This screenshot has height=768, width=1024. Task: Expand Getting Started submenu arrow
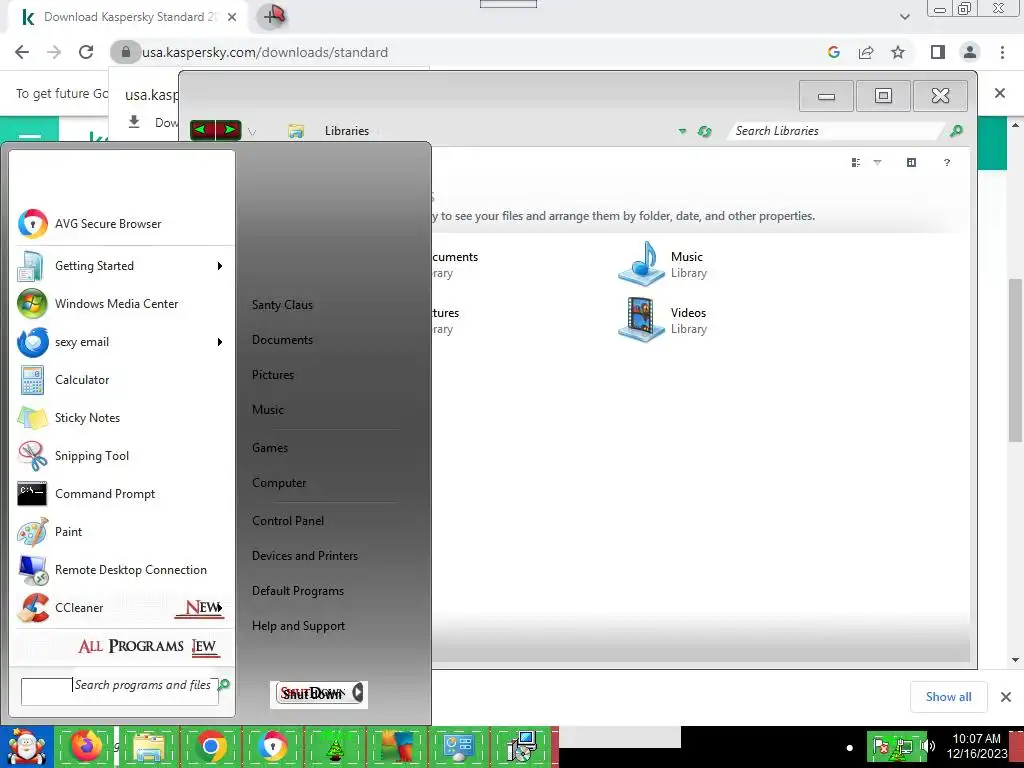(220, 266)
